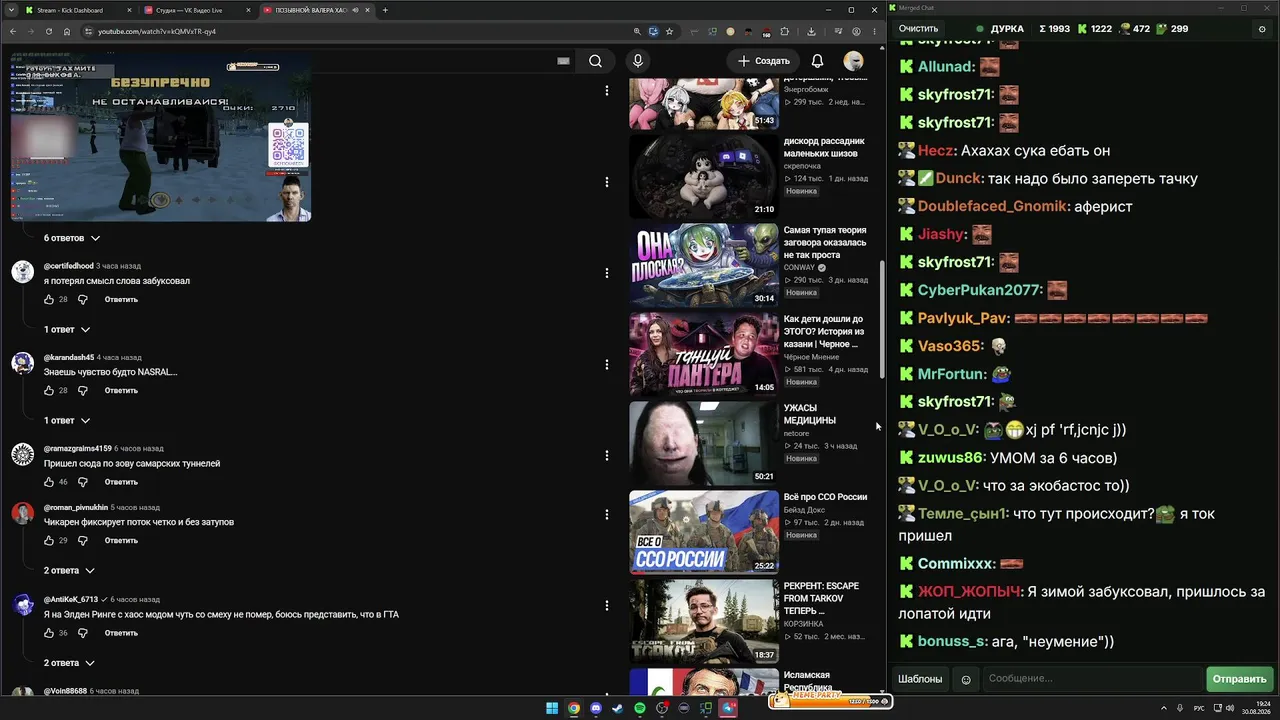Open the pinned mini video player

tap(161, 137)
